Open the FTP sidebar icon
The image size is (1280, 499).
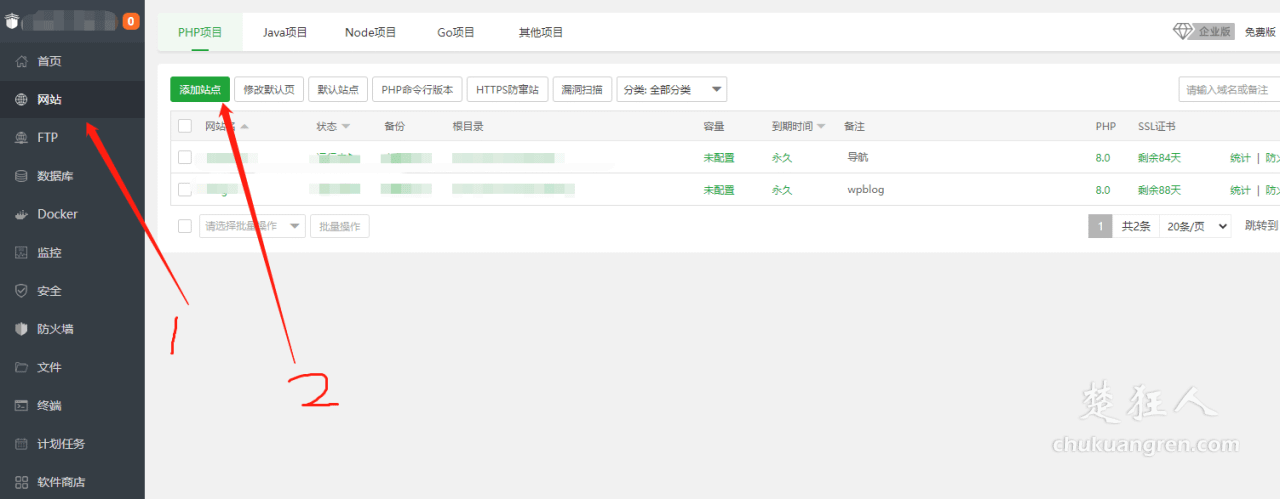[21, 138]
